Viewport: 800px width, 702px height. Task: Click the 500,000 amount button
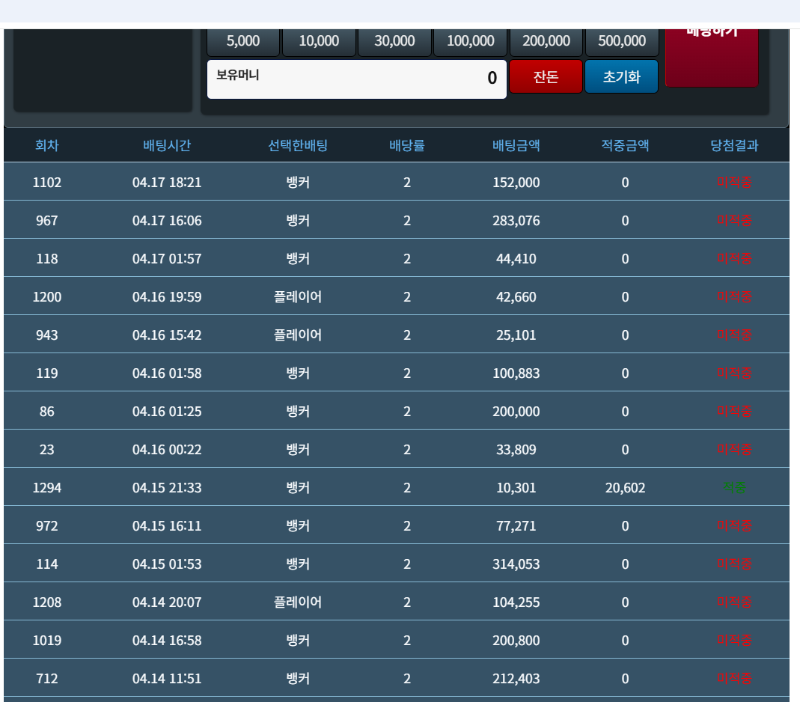622,41
